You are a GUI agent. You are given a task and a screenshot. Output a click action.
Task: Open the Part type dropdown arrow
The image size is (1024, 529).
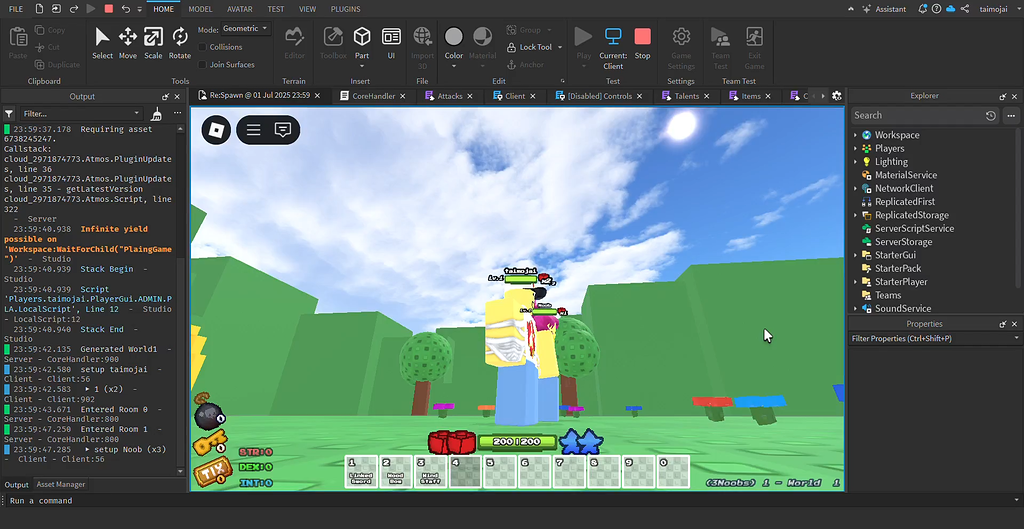[362, 66]
